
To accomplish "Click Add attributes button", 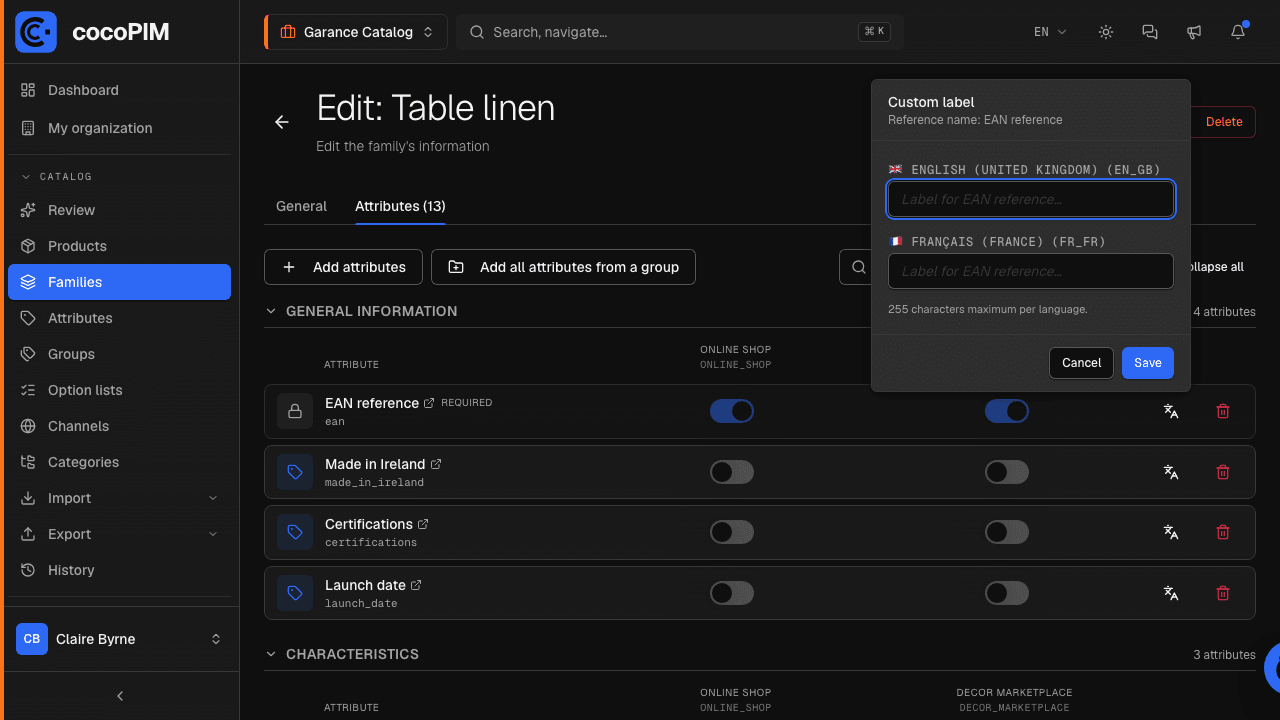I will point(343,267).
